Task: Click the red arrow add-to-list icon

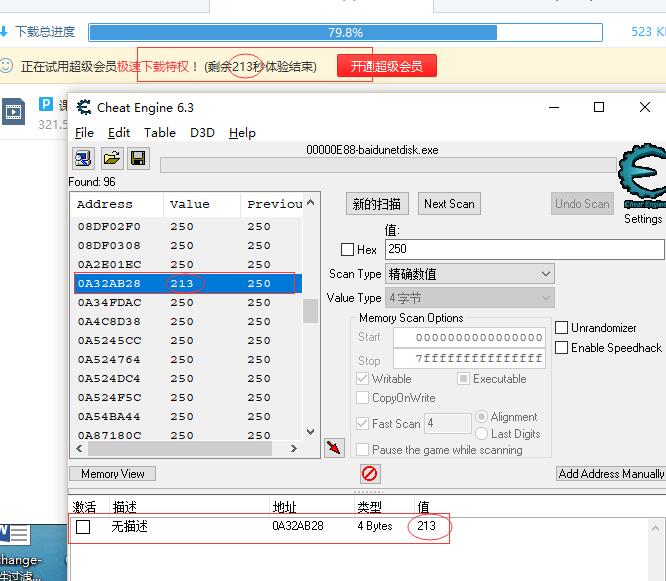Action: pyautogui.click(x=335, y=447)
